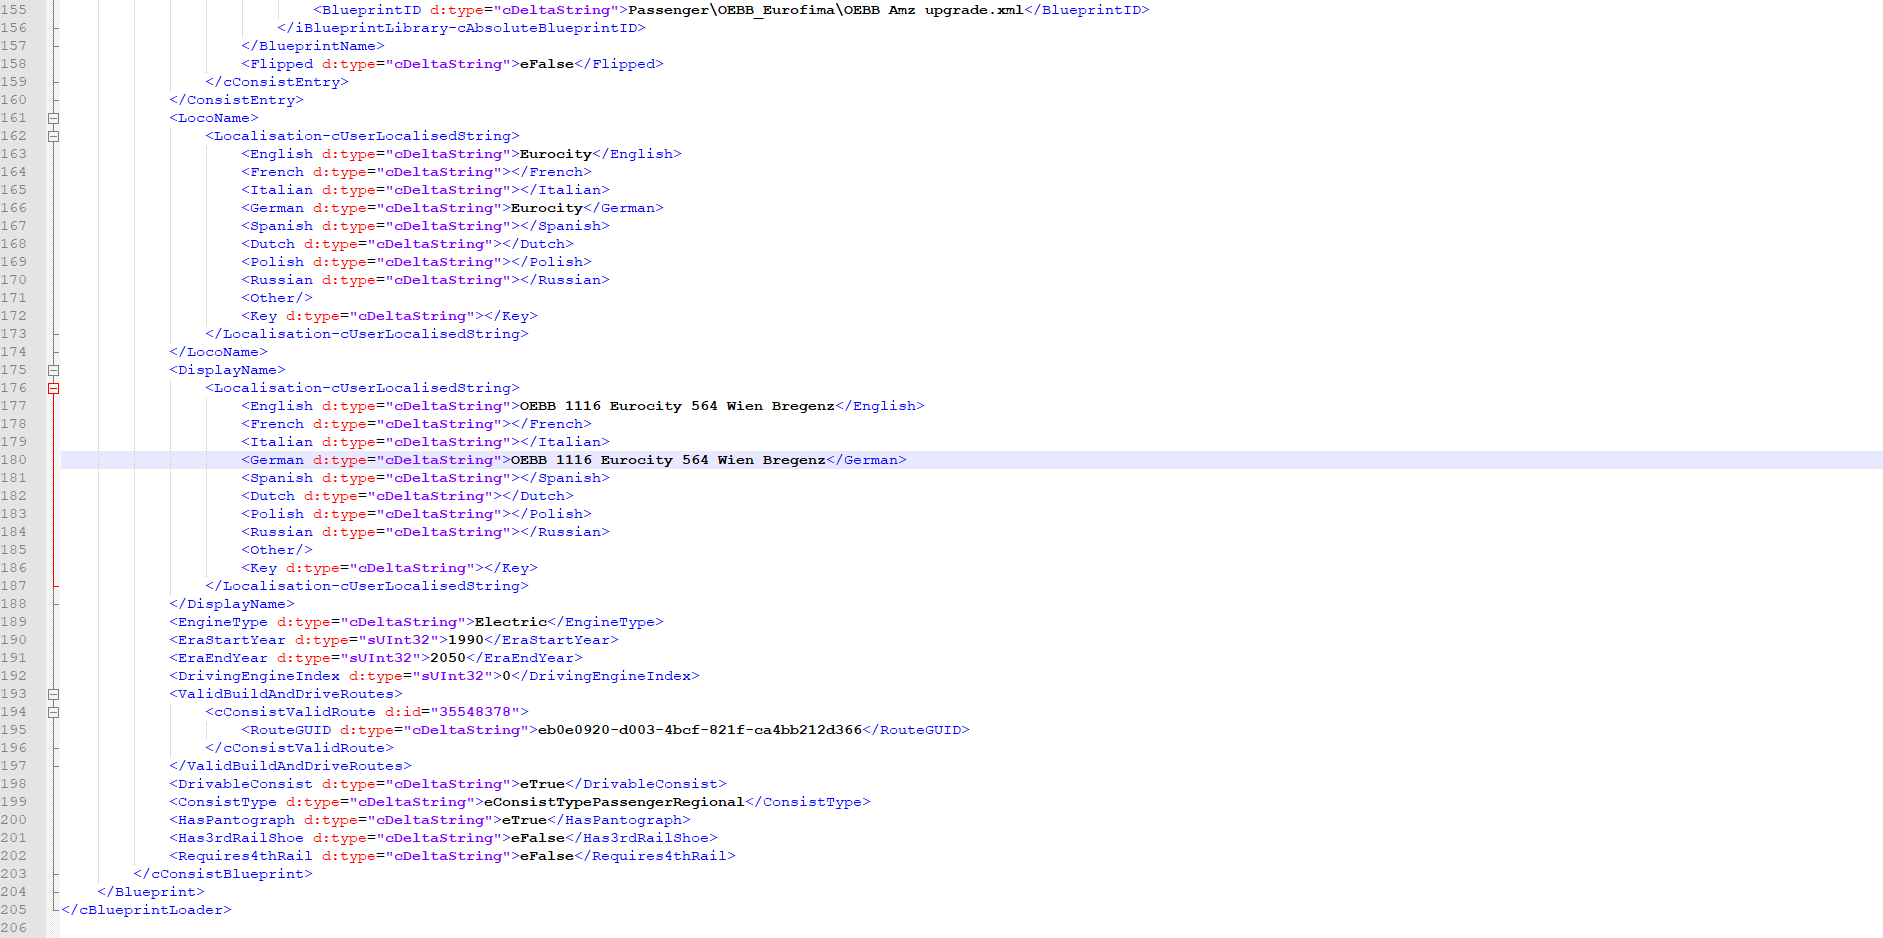Click the closing '</DisplayName>' tag

[x=232, y=604]
